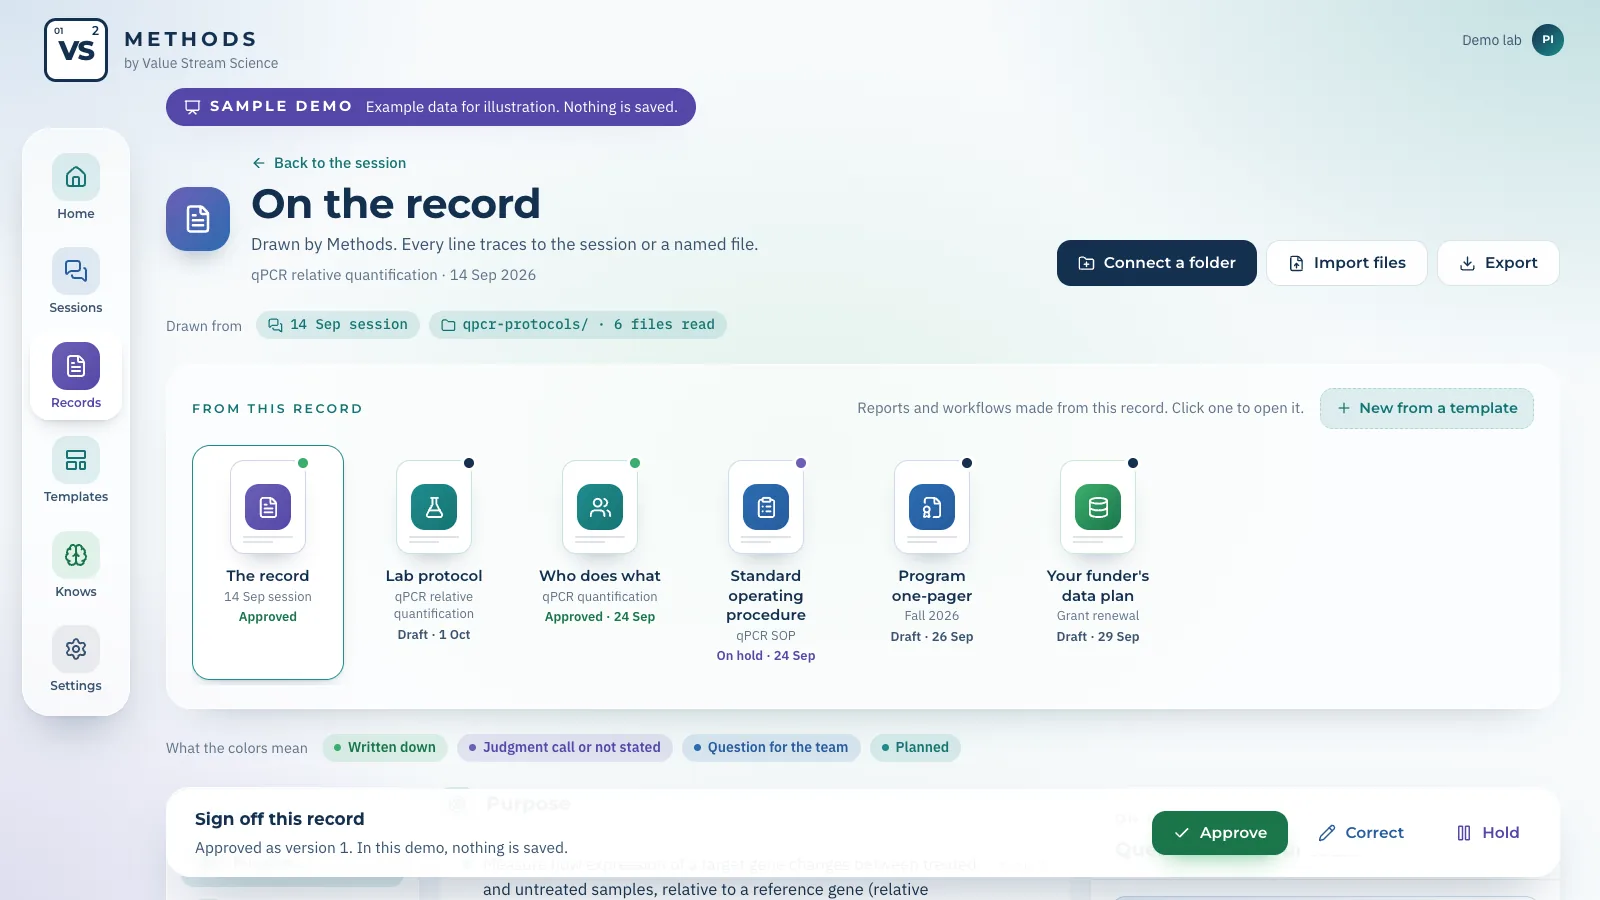Click 'qPCR relative quantification · 14 Sep 2026' text
The height and width of the screenshot is (900, 1600).
coord(393,275)
